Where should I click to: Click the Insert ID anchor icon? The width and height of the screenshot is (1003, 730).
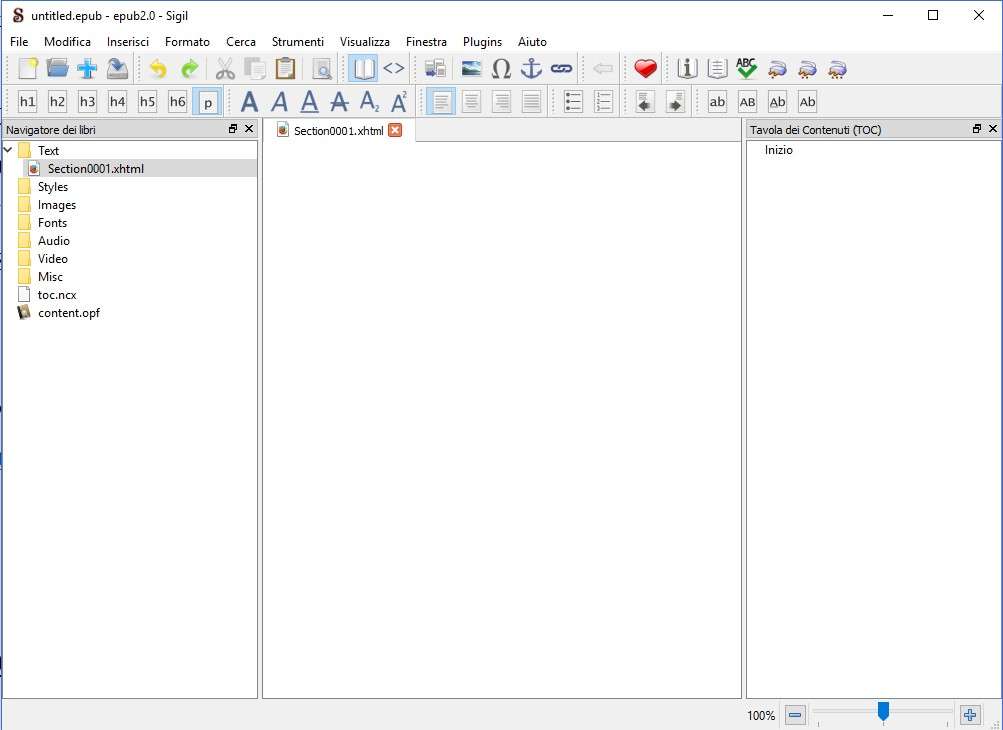pos(532,69)
